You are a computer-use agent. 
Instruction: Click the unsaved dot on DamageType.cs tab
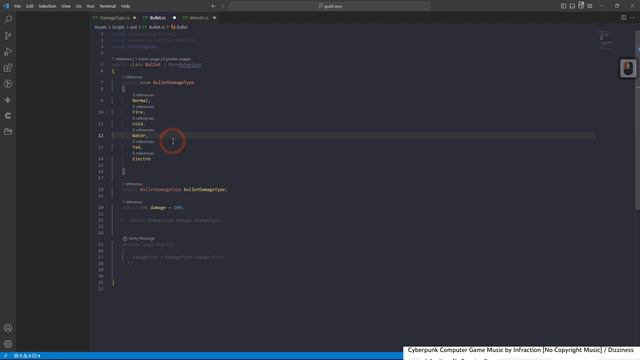click(x=134, y=18)
